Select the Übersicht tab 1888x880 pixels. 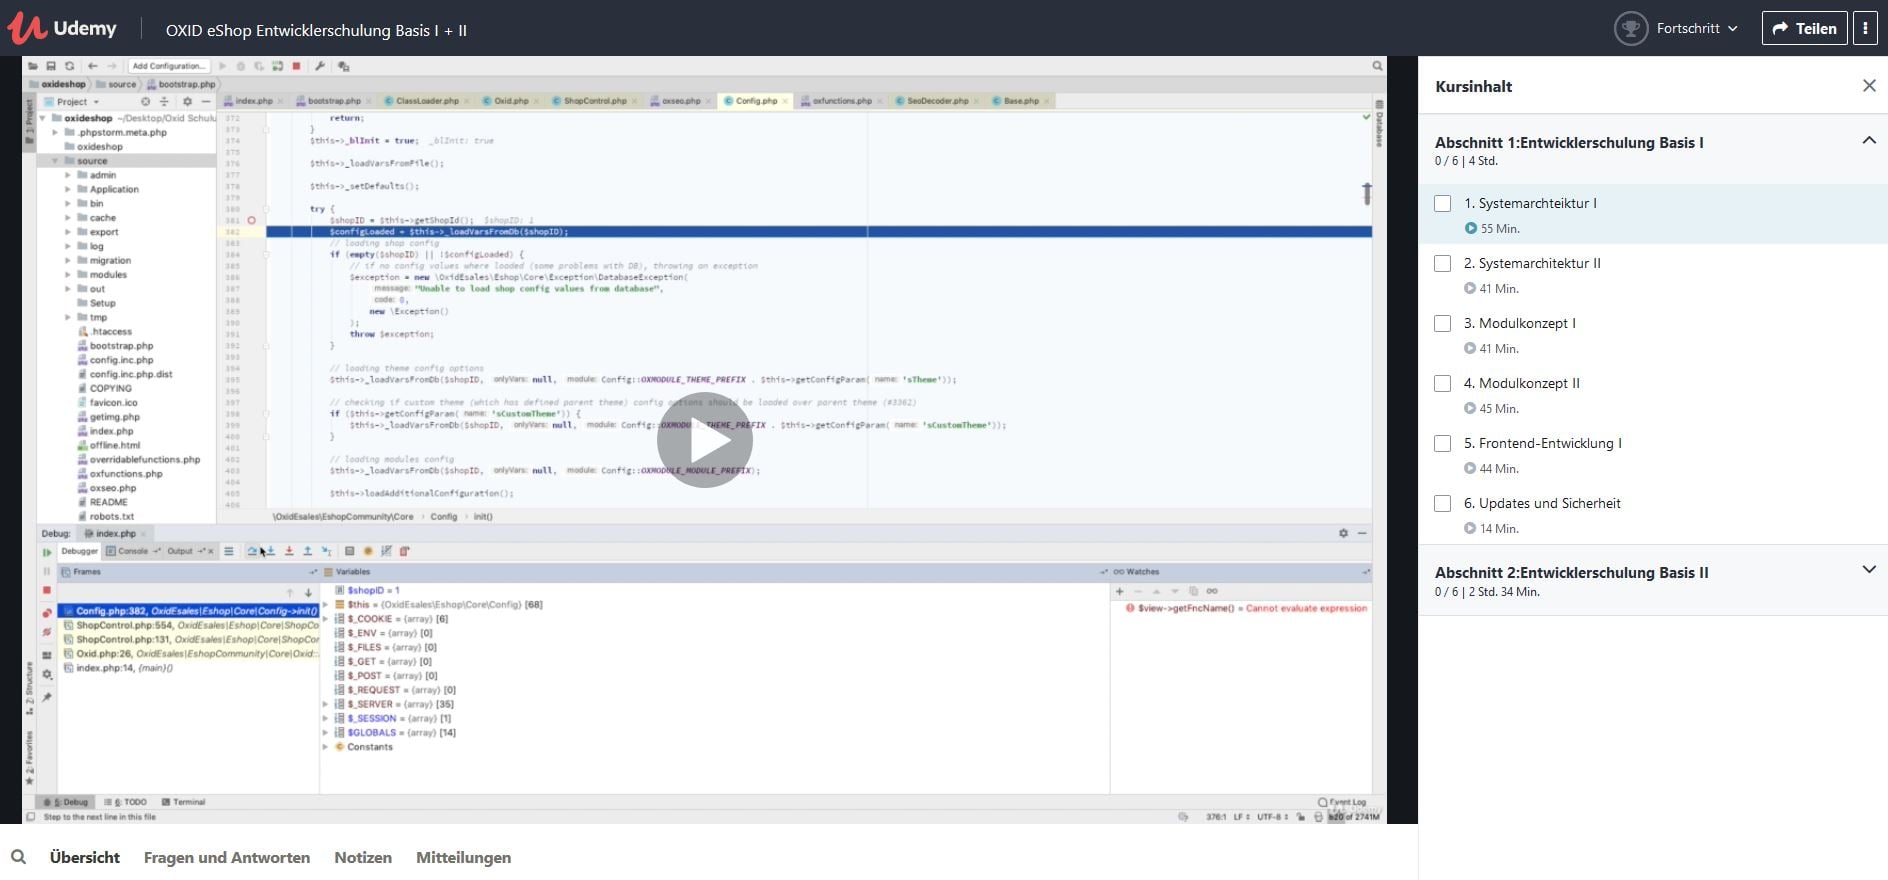tap(85, 857)
